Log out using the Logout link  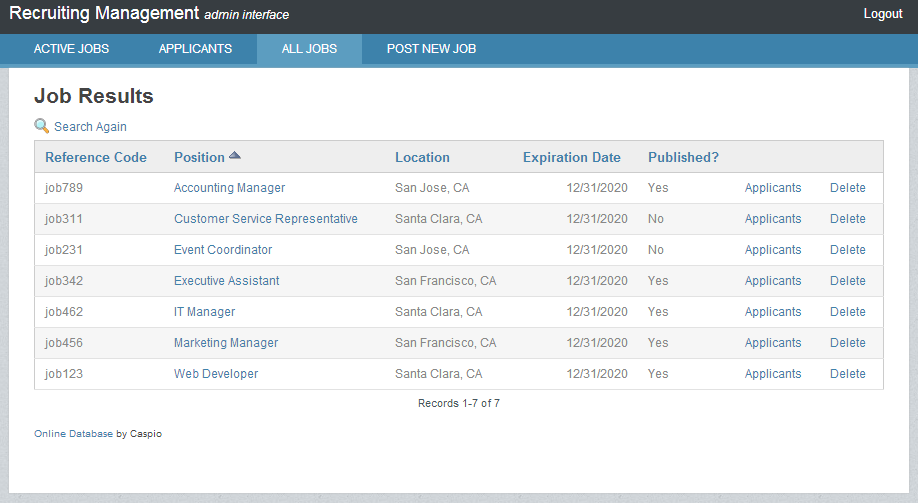pyautogui.click(x=883, y=14)
